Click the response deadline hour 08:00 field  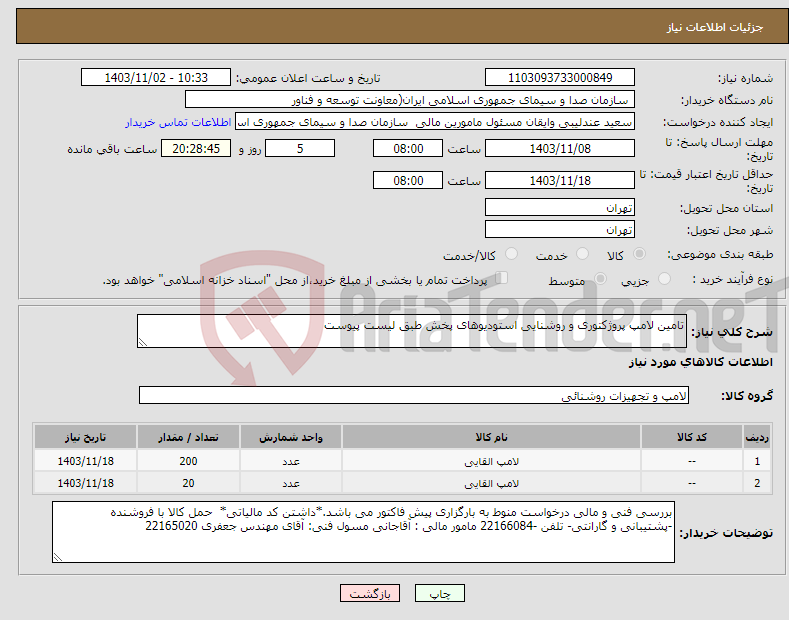tap(408, 148)
